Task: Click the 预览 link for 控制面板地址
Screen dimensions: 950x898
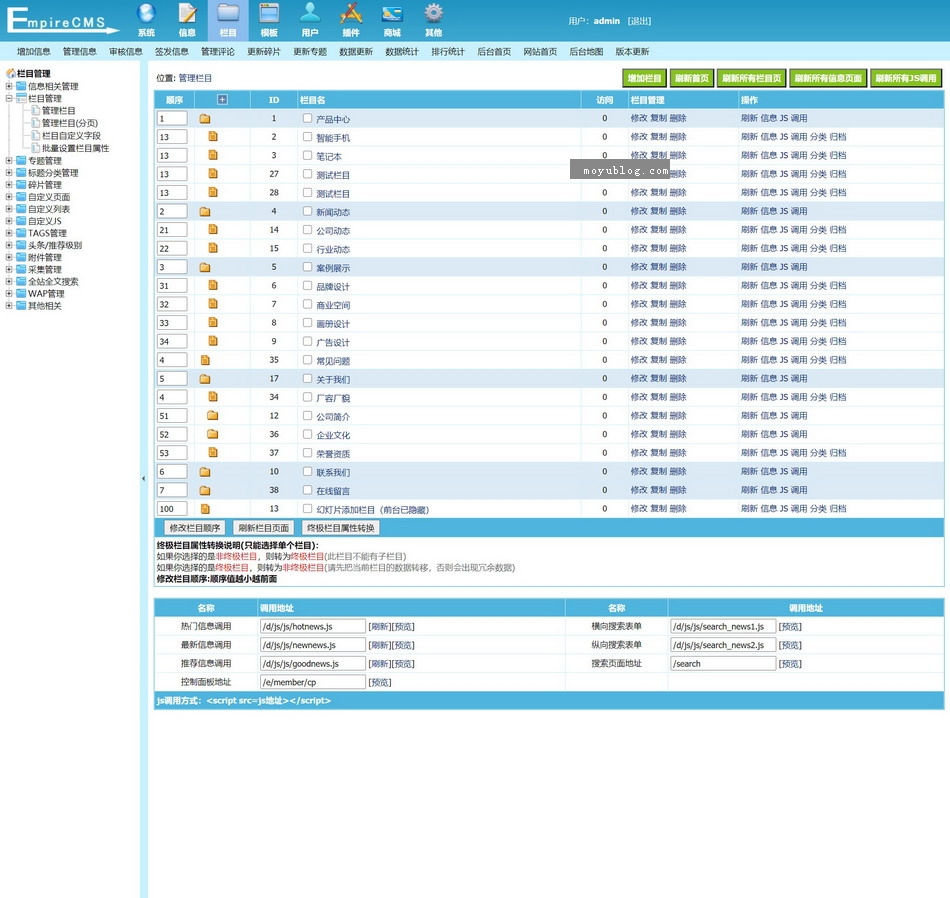Action: click(x=380, y=682)
